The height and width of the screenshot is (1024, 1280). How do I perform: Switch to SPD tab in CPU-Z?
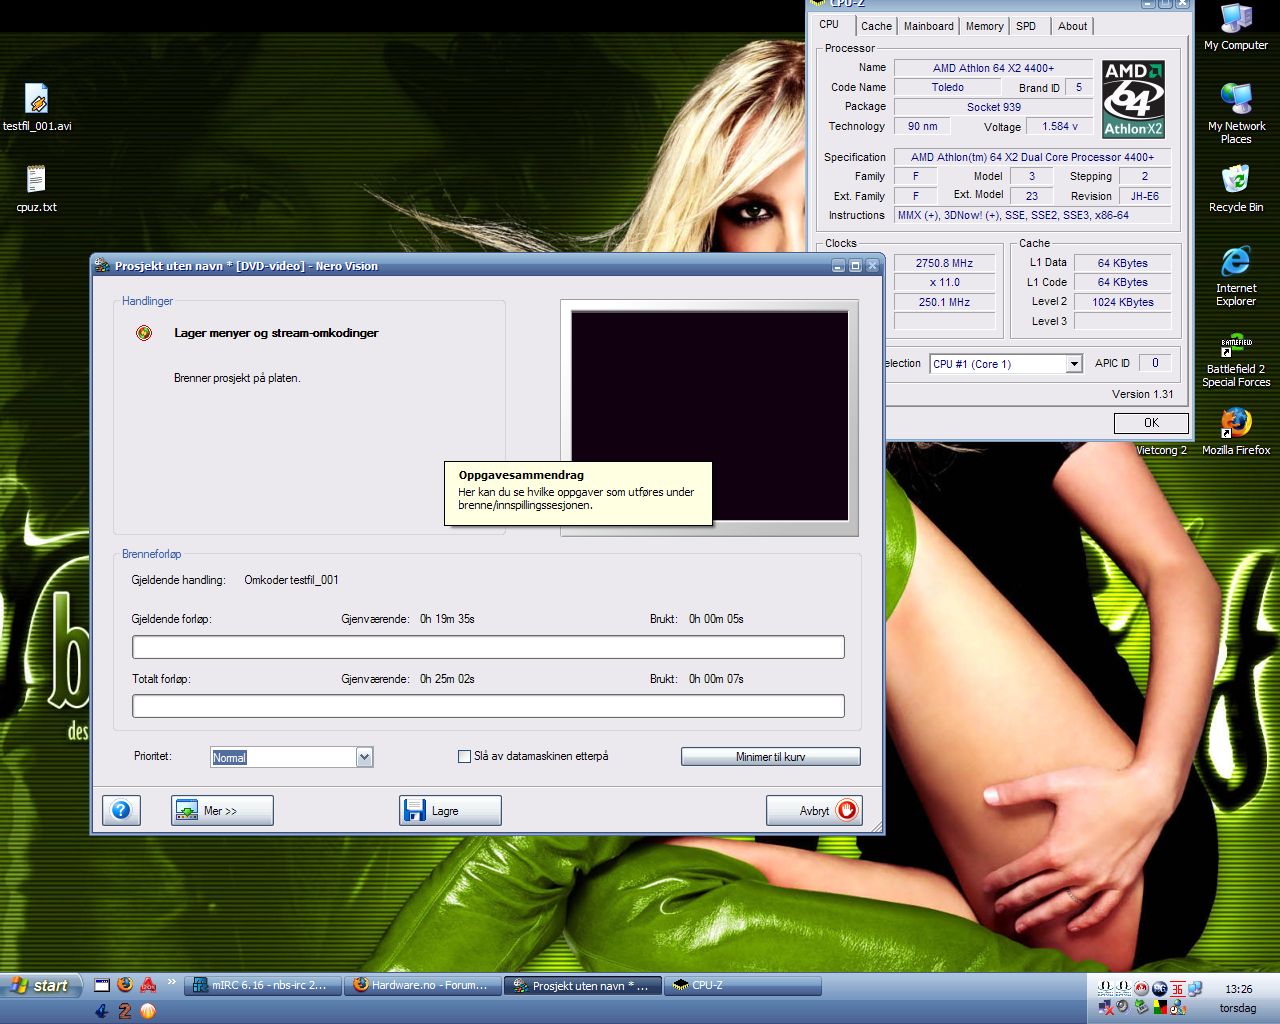click(x=1026, y=26)
